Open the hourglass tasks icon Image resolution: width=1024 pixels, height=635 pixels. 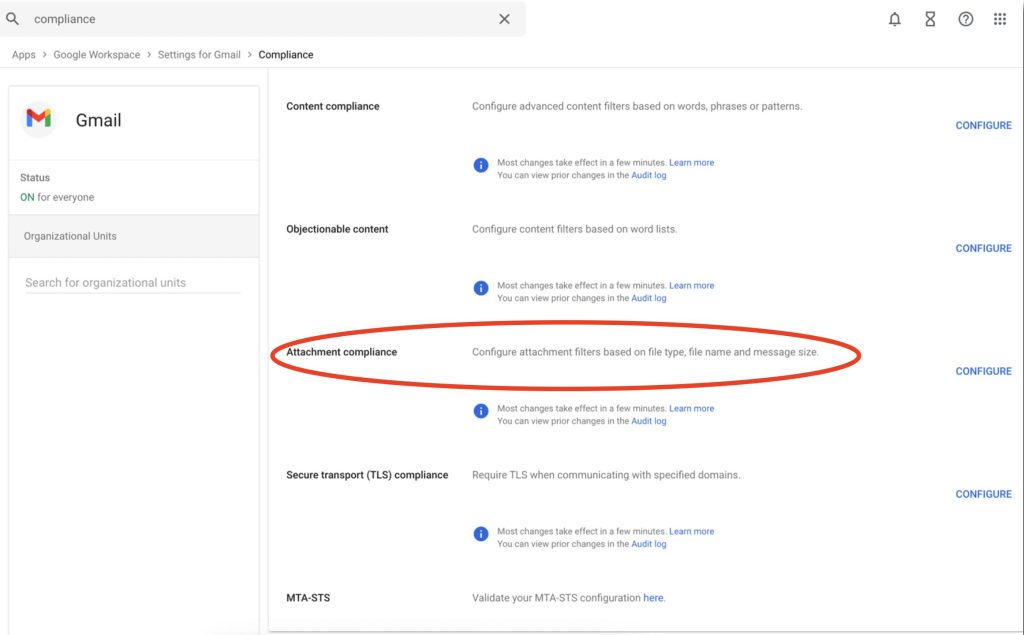click(x=930, y=19)
